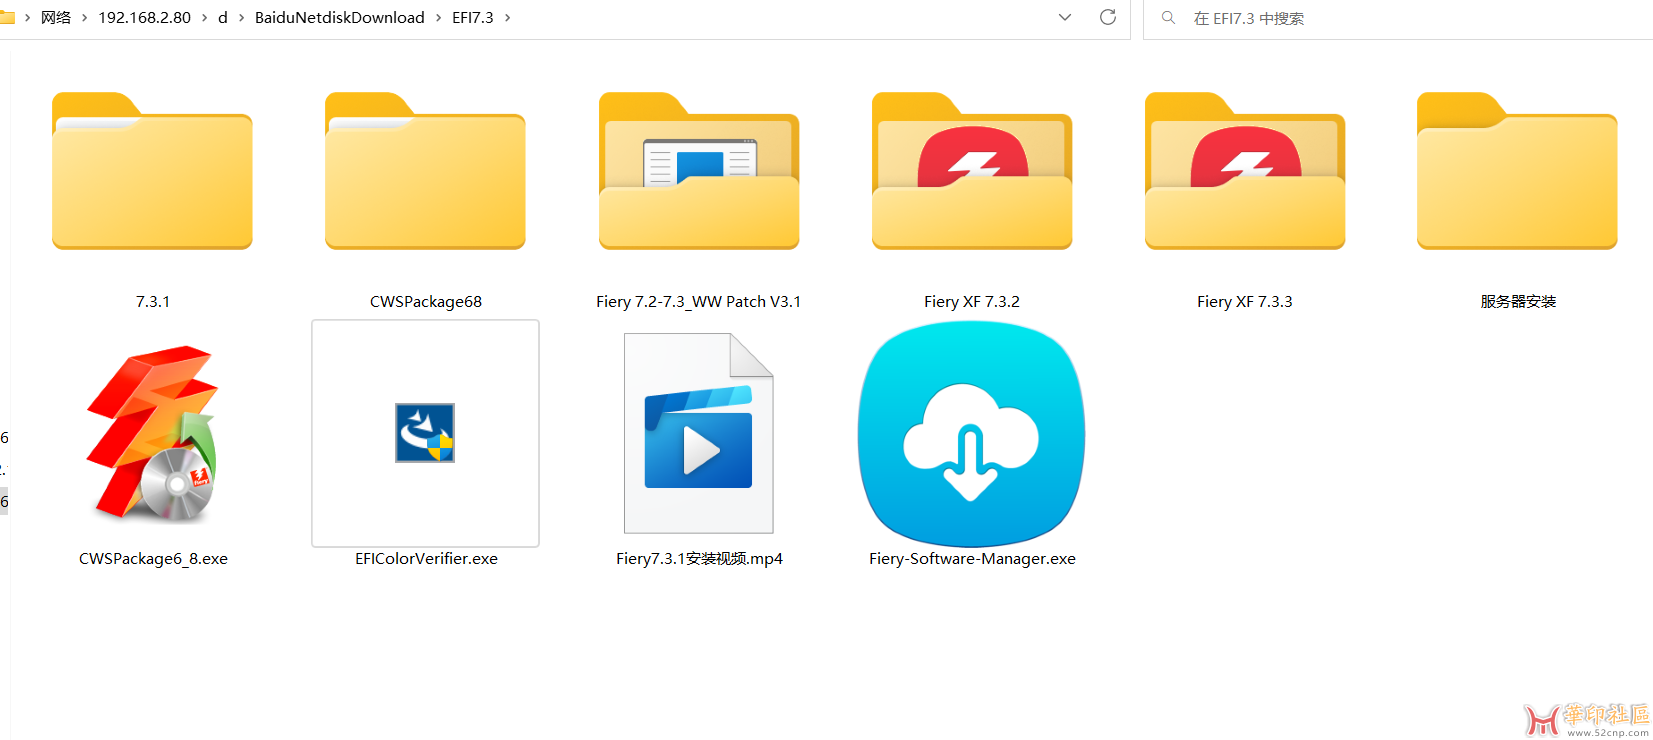Image resolution: width=1653 pixels, height=740 pixels.
Task: Expand the chevron after d in breadcrumb
Action: tap(242, 18)
